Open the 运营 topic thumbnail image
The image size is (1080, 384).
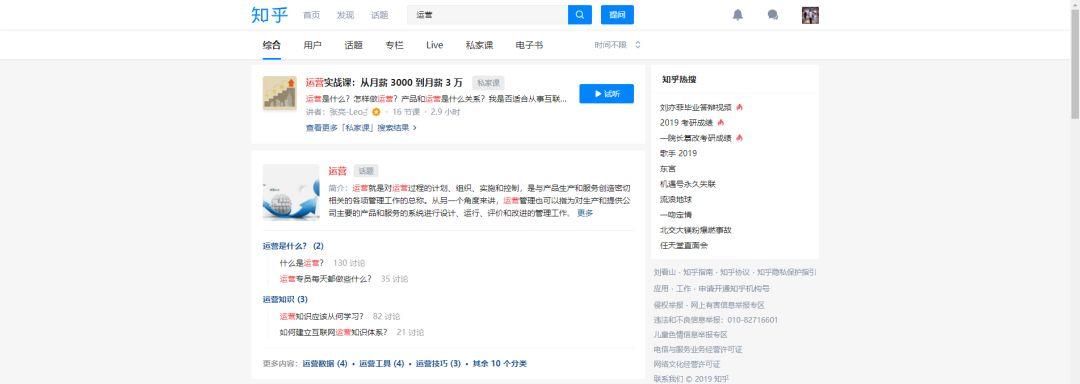(291, 192)
